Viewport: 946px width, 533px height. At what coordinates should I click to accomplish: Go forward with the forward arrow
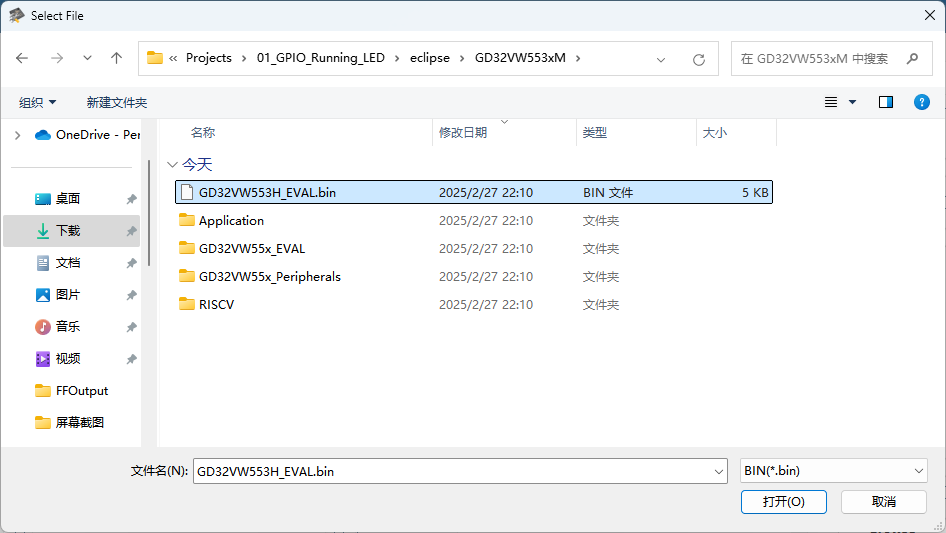(x=57, y=58)
